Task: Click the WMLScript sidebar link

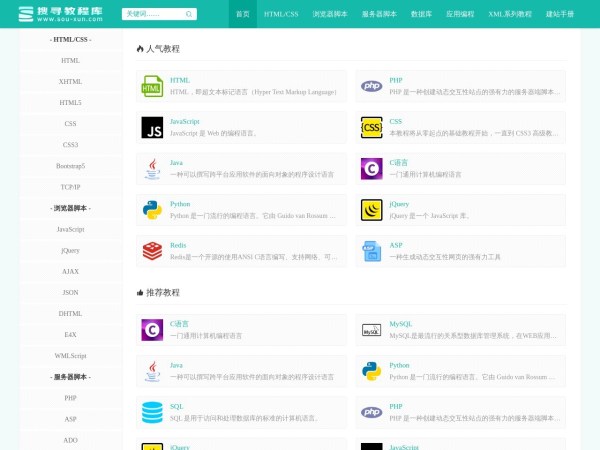Action: (70, 355)
